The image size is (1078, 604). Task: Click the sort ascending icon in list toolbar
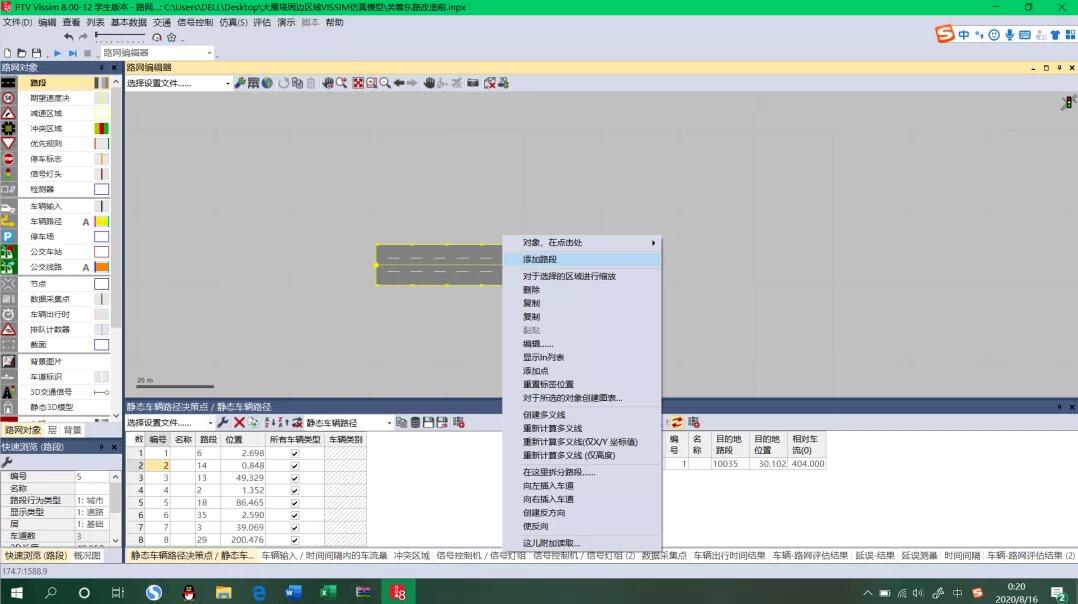coord(270,422)
